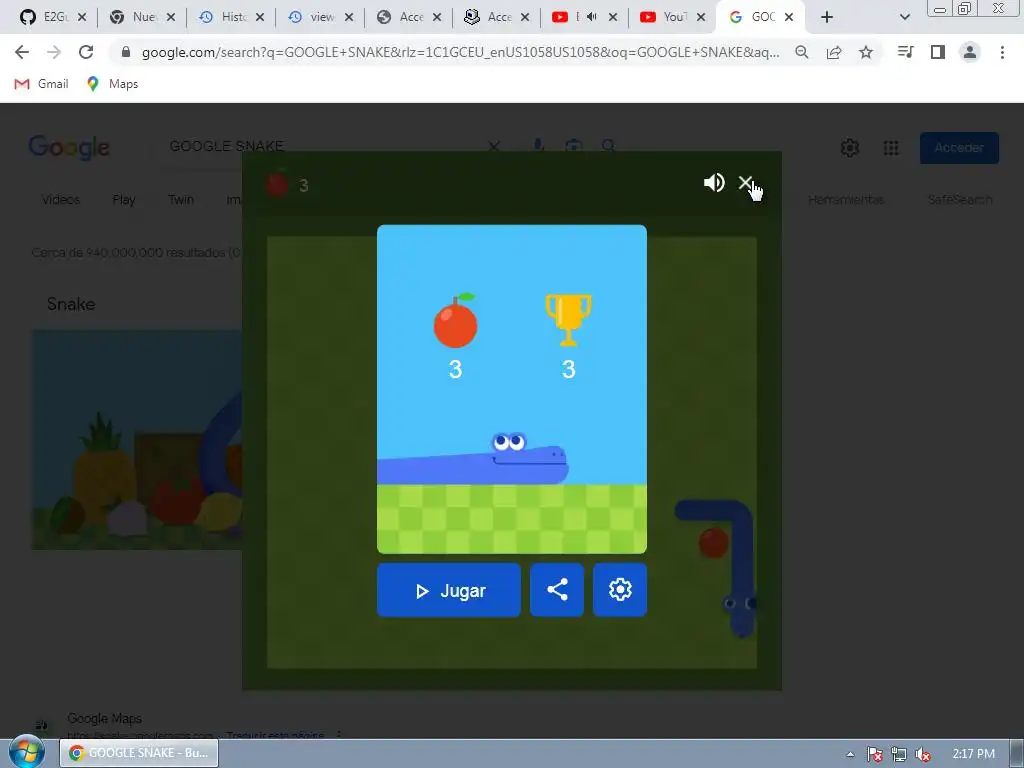Open share options in the Snake game

(557, 590)
